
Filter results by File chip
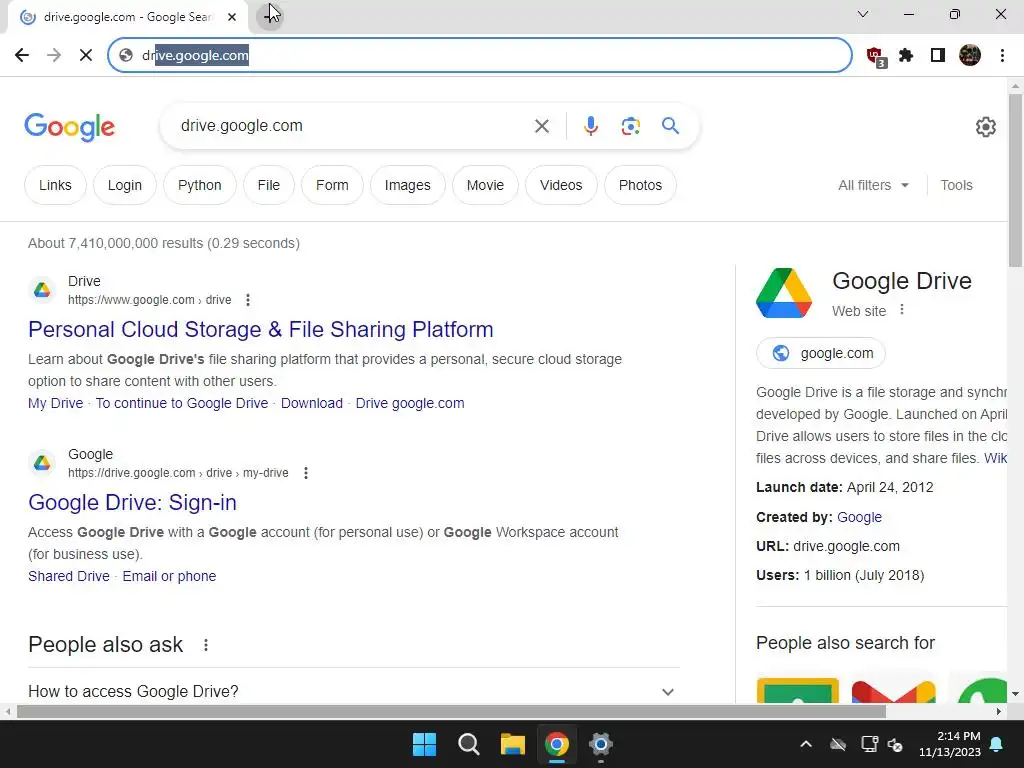click(268, 185)
